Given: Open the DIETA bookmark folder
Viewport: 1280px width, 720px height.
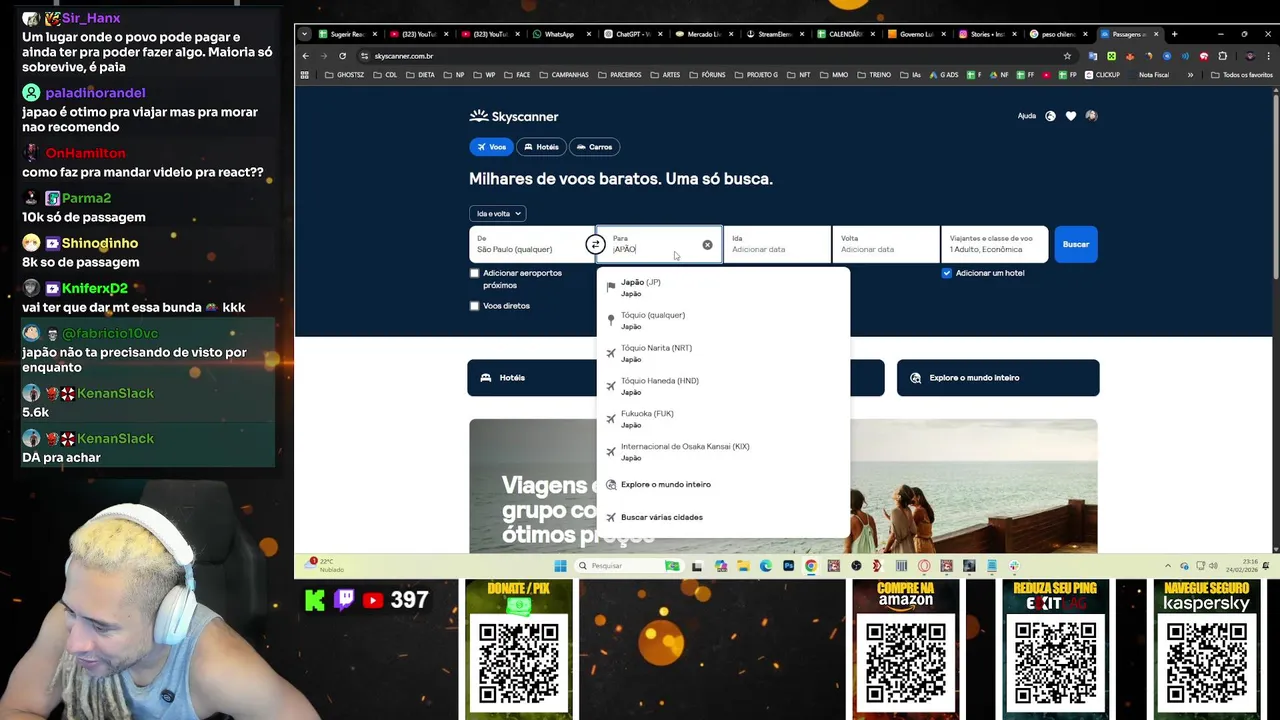Looking at the screenshot, I should [x=420, y=75].
